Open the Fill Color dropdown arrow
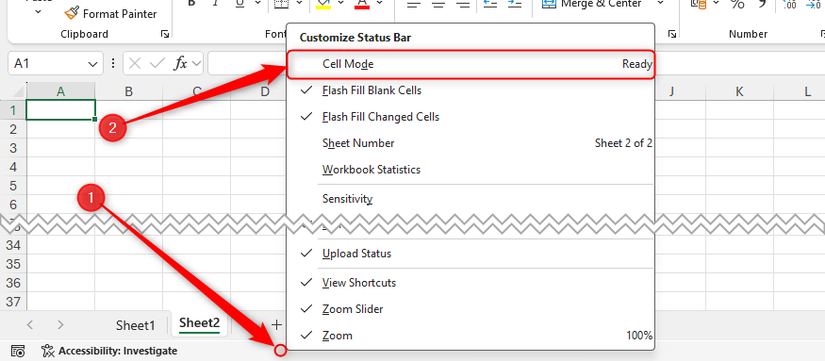This screenshot has width=825, height=361. (340, 3)
